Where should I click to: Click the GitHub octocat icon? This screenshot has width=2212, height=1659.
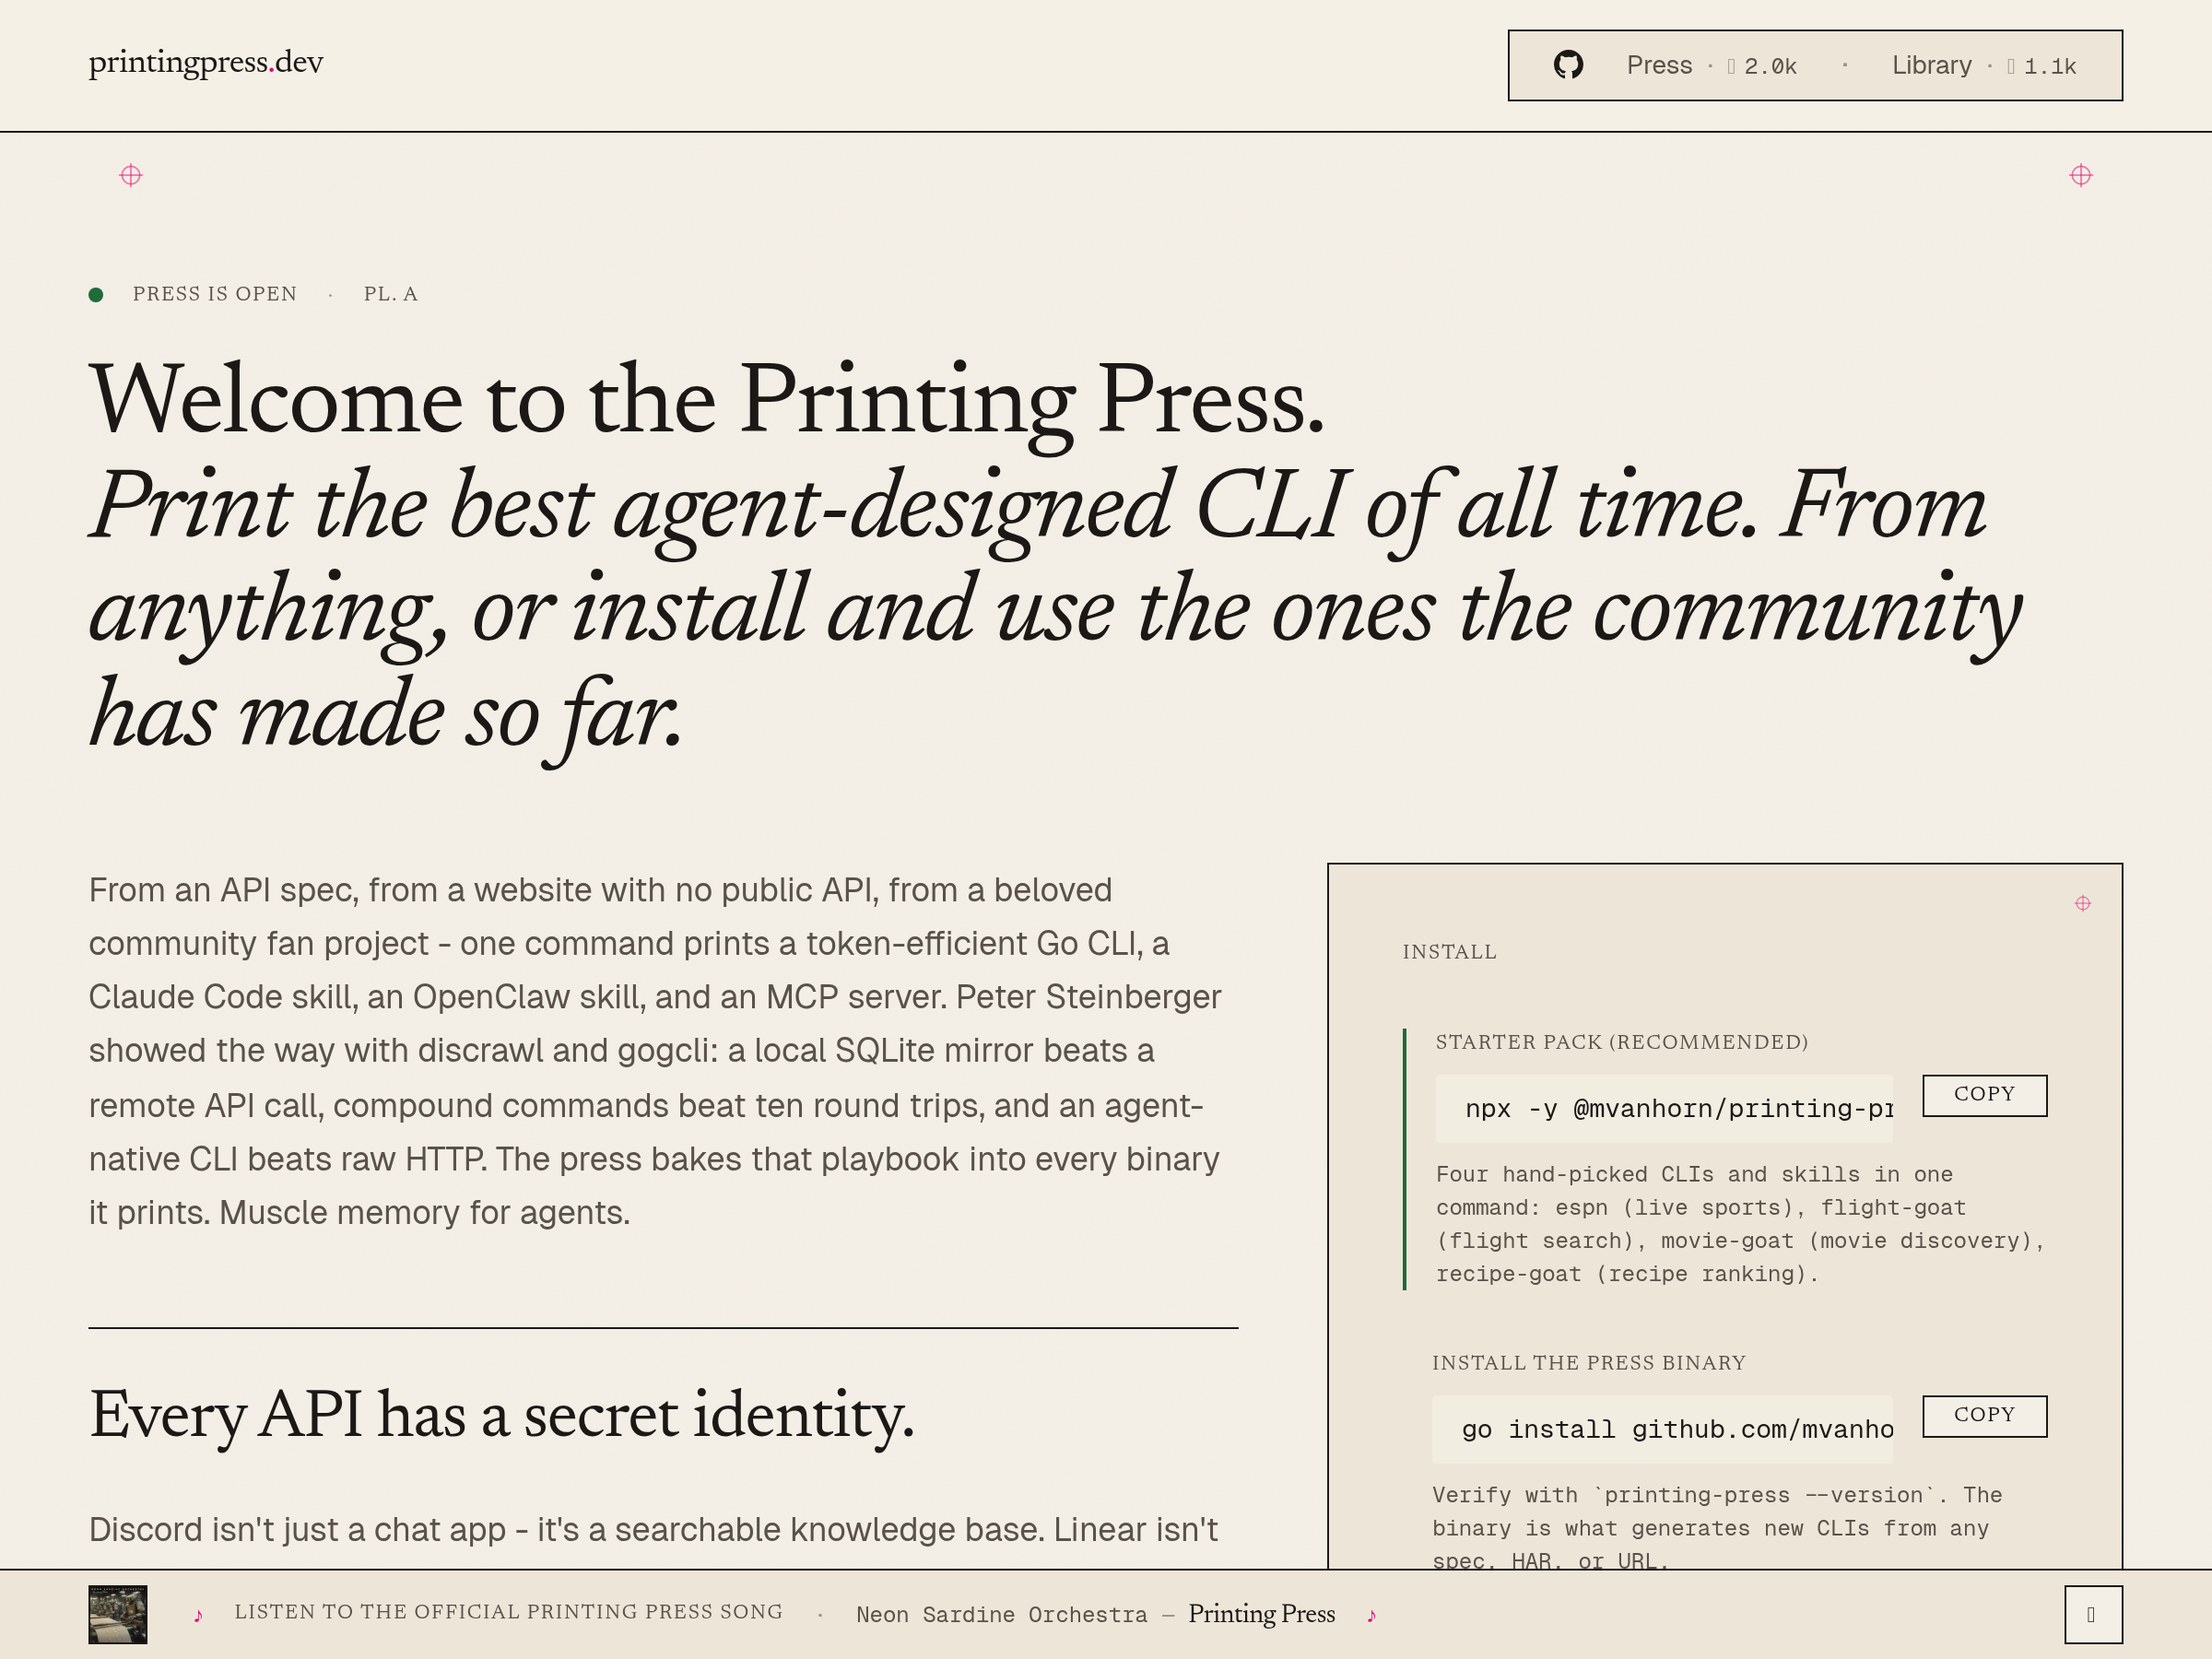1568,65
